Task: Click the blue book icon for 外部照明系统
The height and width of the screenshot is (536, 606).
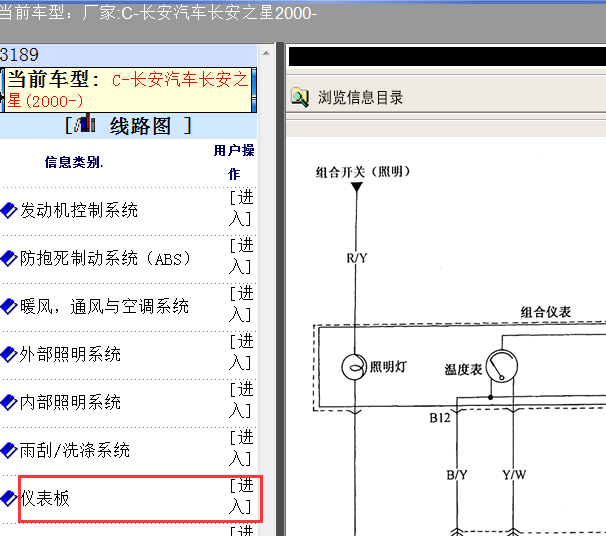Action: (x=9, y=354)
